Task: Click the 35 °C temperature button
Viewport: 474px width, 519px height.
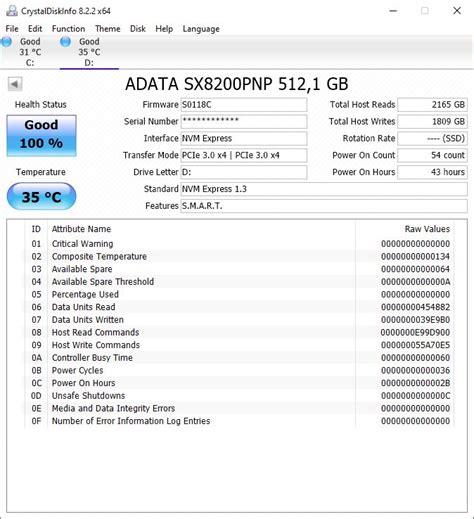Action: (x=41, y=197)
